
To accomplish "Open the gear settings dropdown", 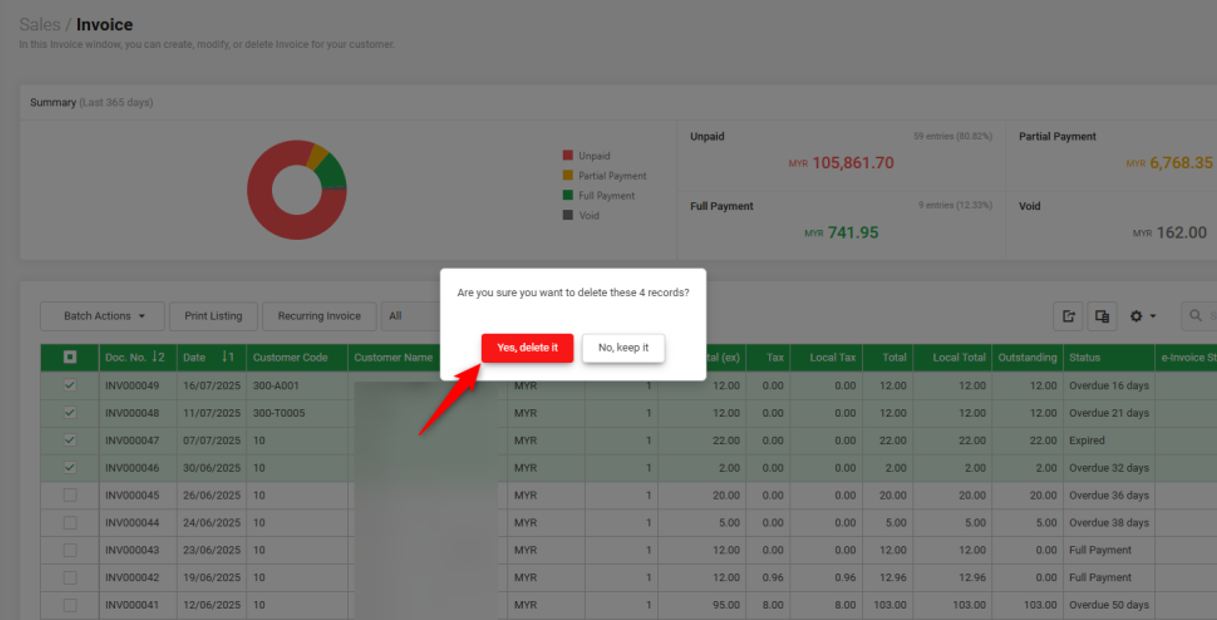I will click(1142, 316).
